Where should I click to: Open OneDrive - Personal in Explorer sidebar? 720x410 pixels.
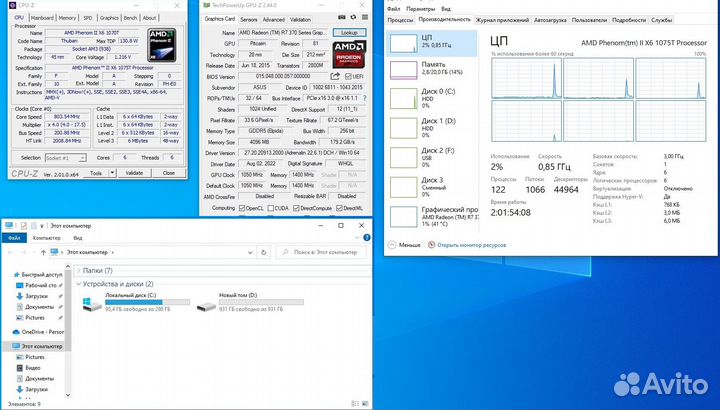point(39,331)
